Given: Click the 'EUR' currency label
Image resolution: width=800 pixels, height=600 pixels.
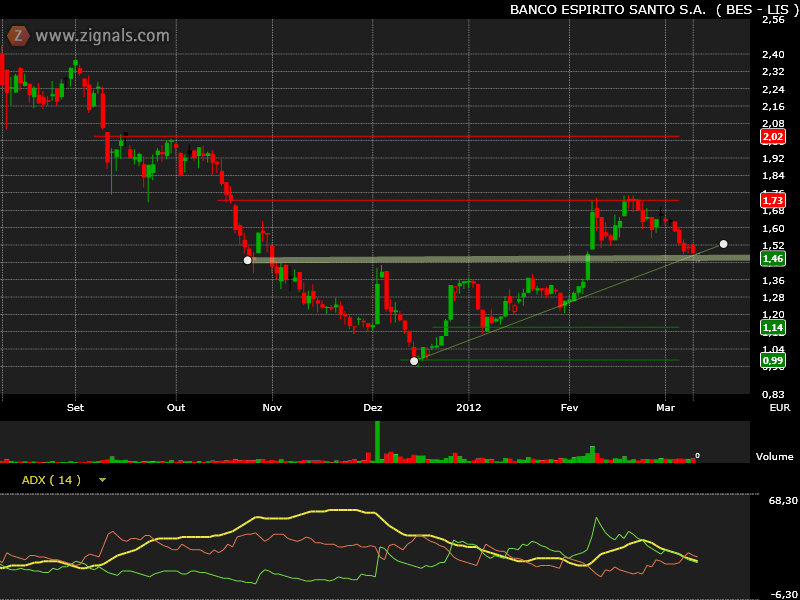Looking at the screenshot, I should 780,408.
